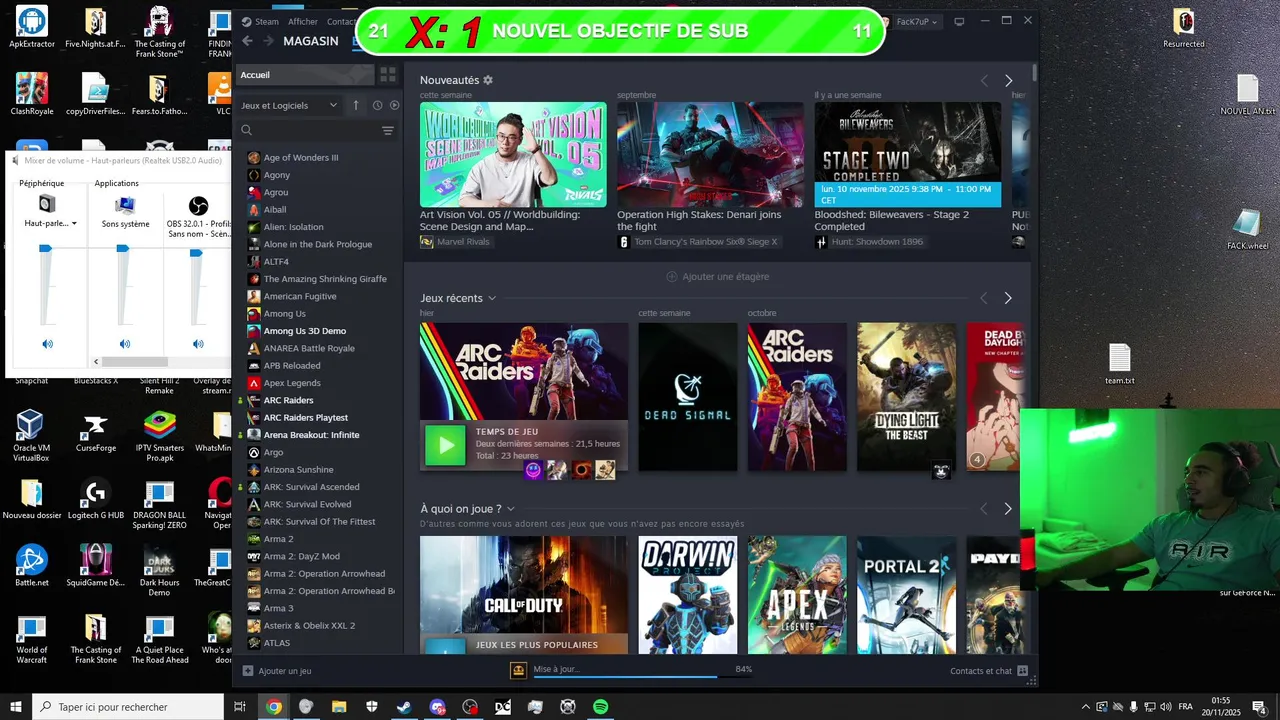
Task: Open advanced filters icon beside the search
Action: pyautogui.click(x=388, y=131)
